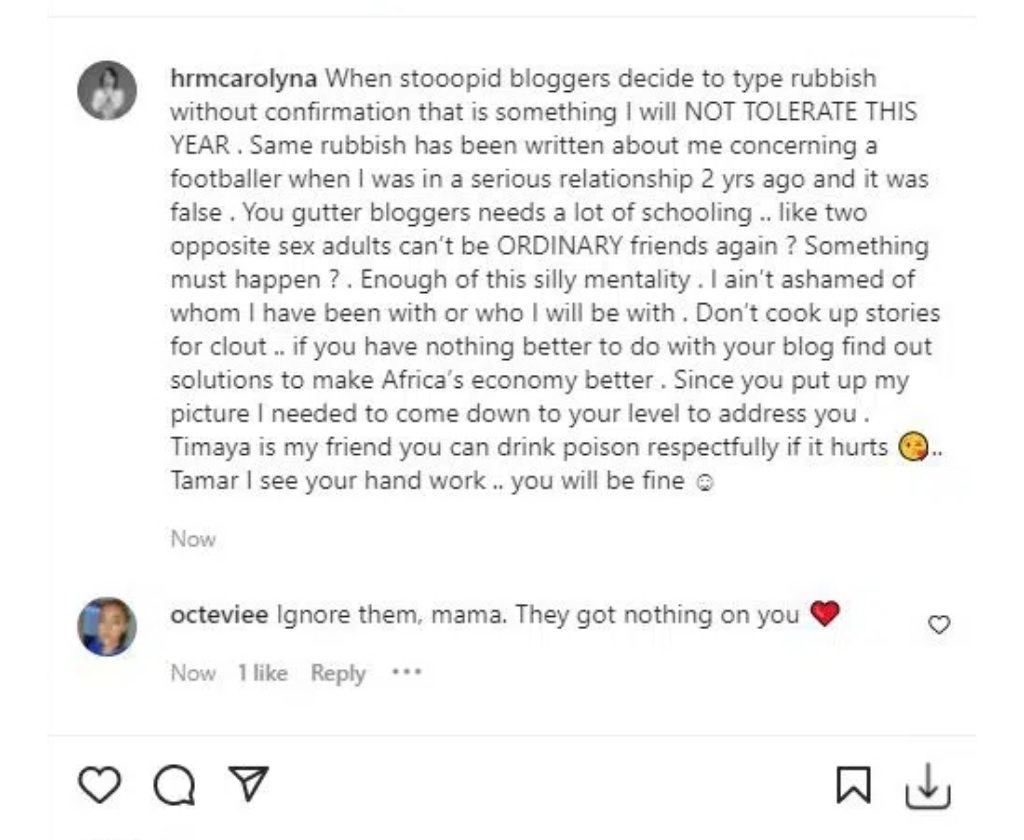Visit the hrmcarolyna username link
The image size is (1024, 840).
[x=246, y=78]
